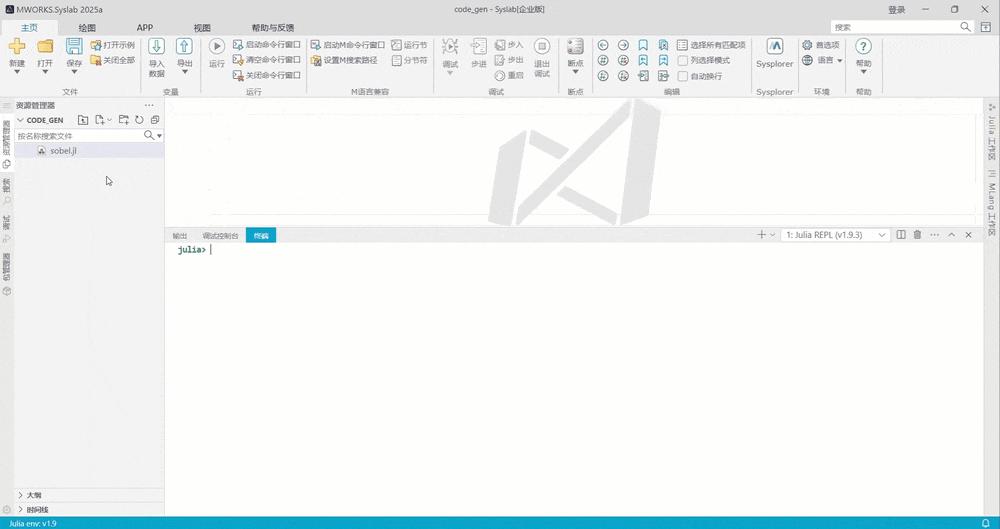
Task: Switch to the APP ribbon tab
Action: tap(145, 27)
